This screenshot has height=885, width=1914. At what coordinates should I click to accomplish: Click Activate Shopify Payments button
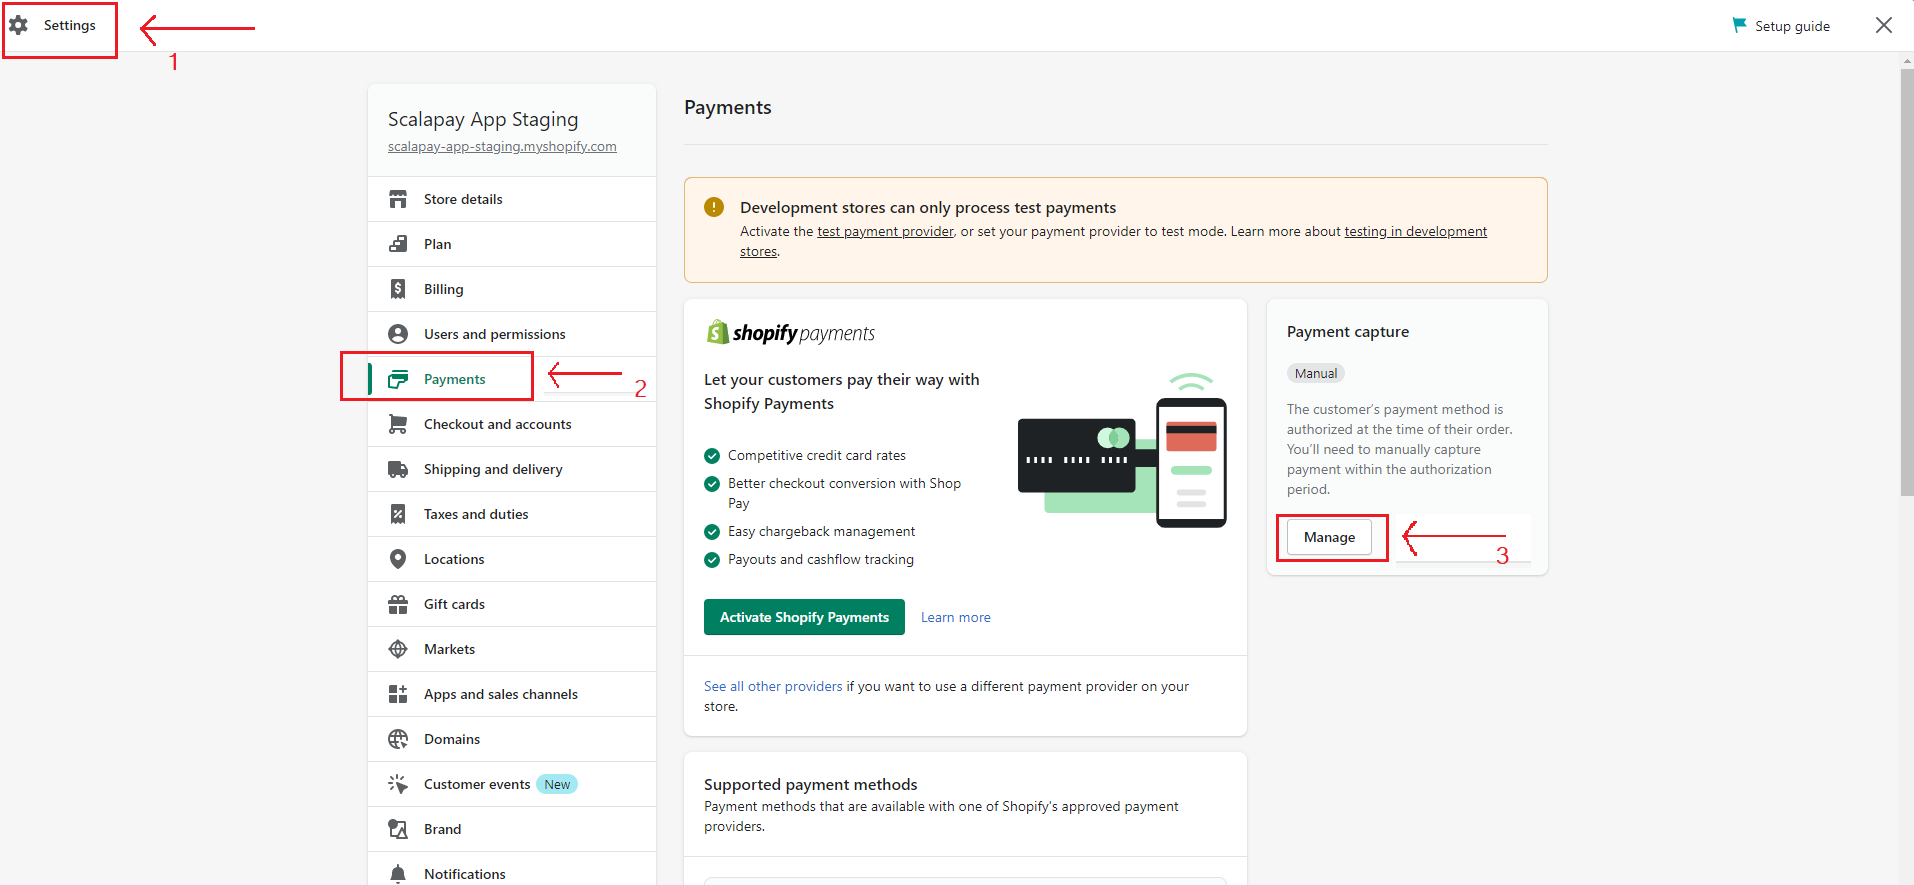[804, 617]
